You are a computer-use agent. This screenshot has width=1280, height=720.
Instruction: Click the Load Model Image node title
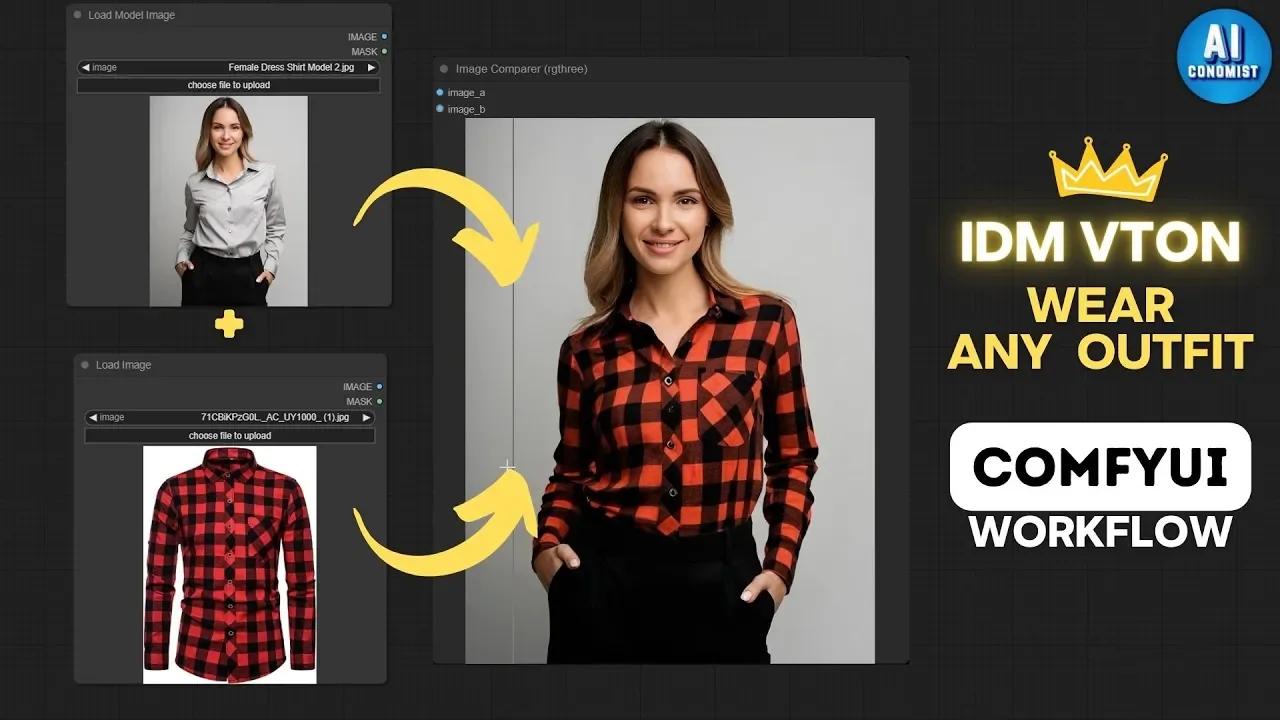click(131, 15)
